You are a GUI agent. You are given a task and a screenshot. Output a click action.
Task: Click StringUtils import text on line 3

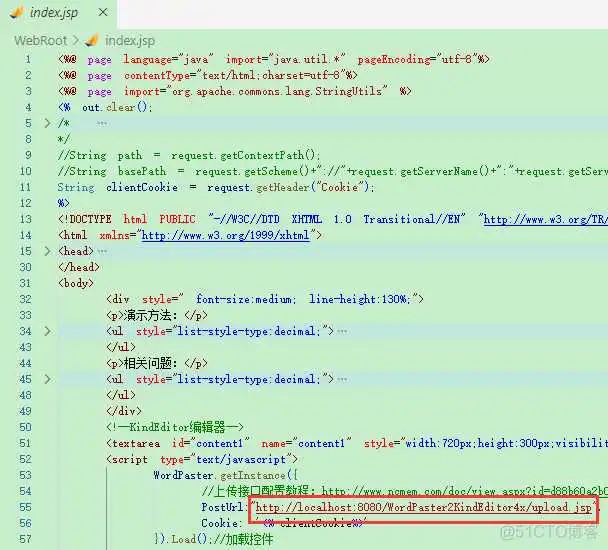348,92
